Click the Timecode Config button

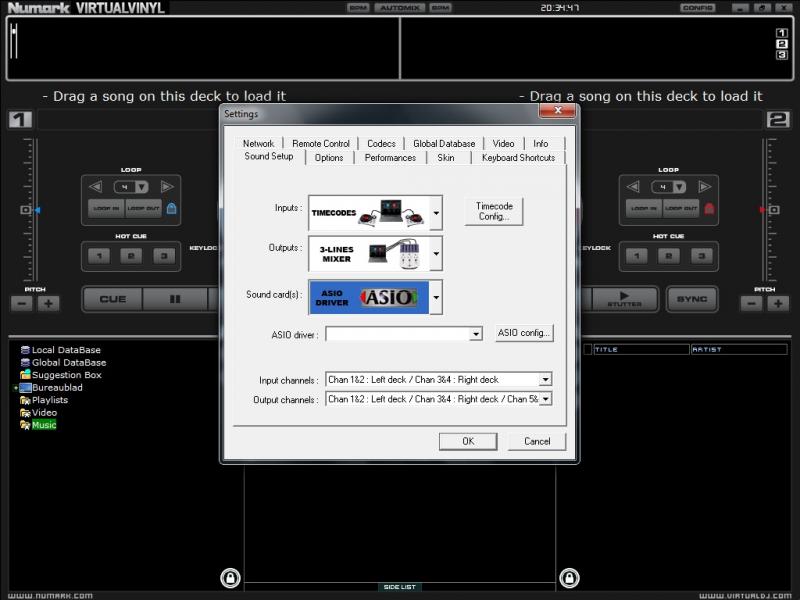[494, 211]
